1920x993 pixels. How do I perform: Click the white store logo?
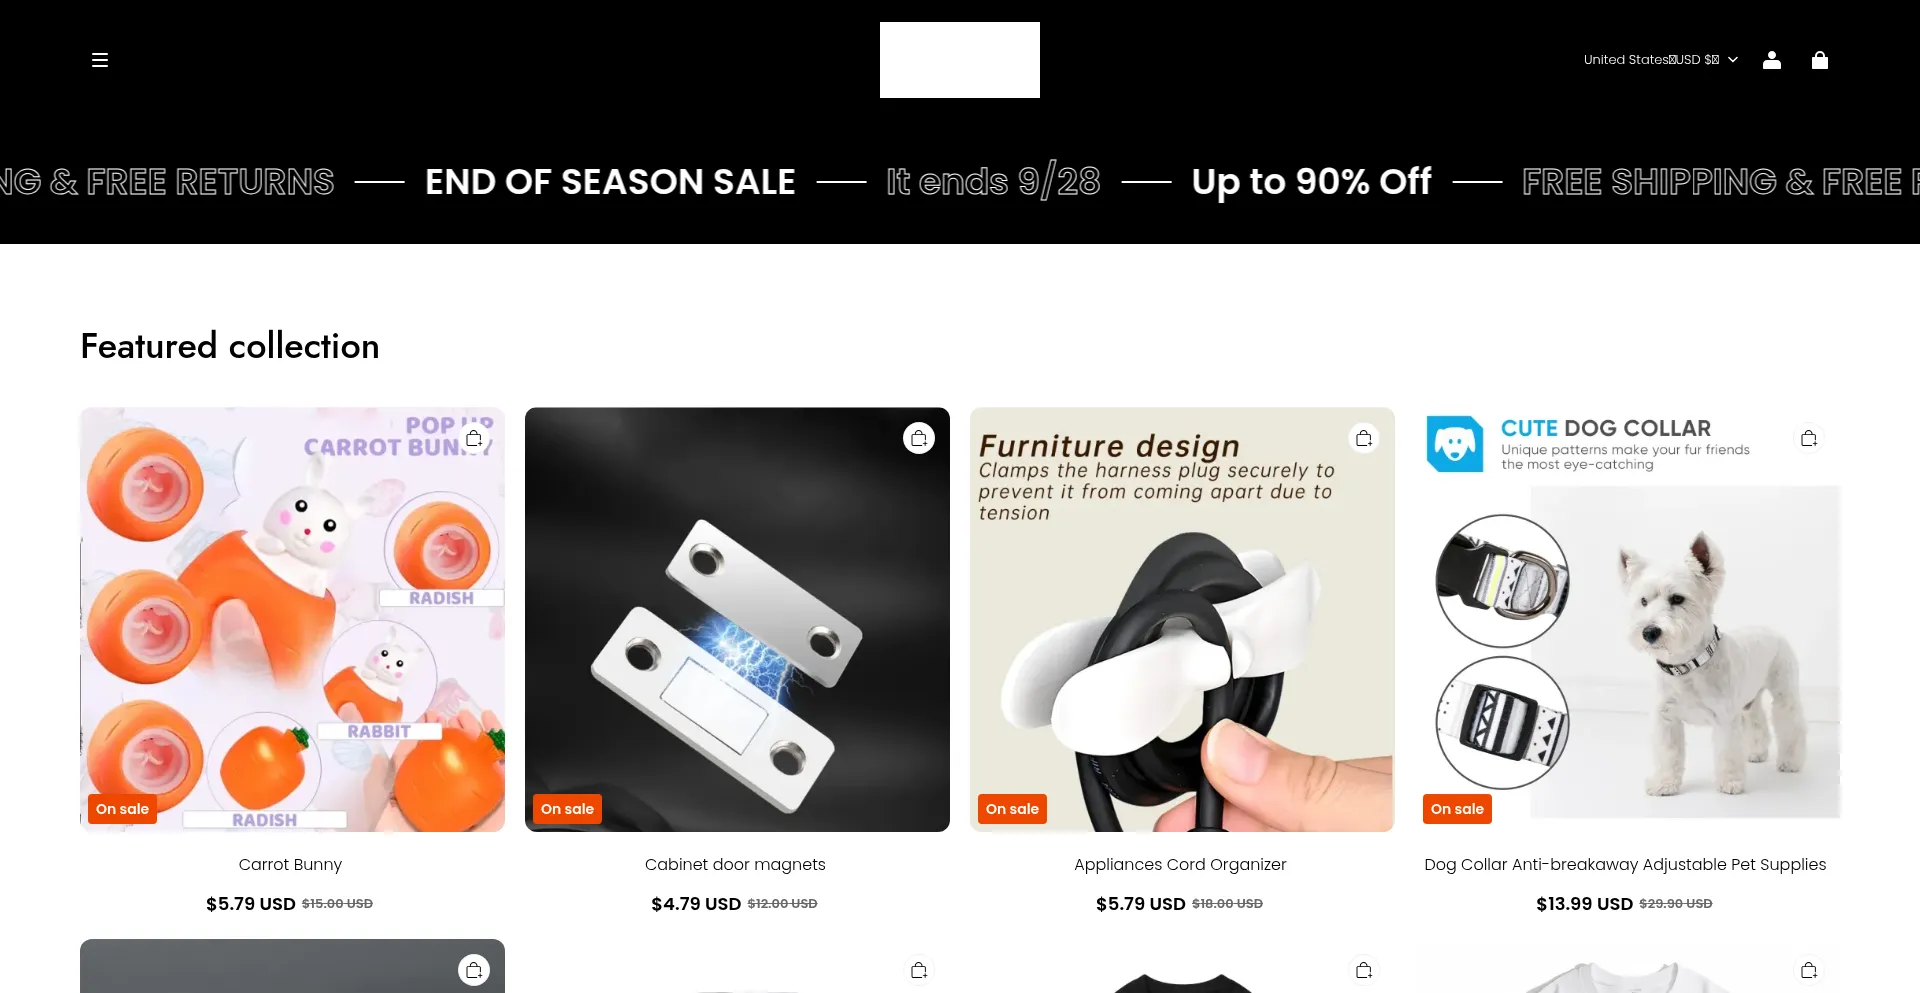coord(960,60)
